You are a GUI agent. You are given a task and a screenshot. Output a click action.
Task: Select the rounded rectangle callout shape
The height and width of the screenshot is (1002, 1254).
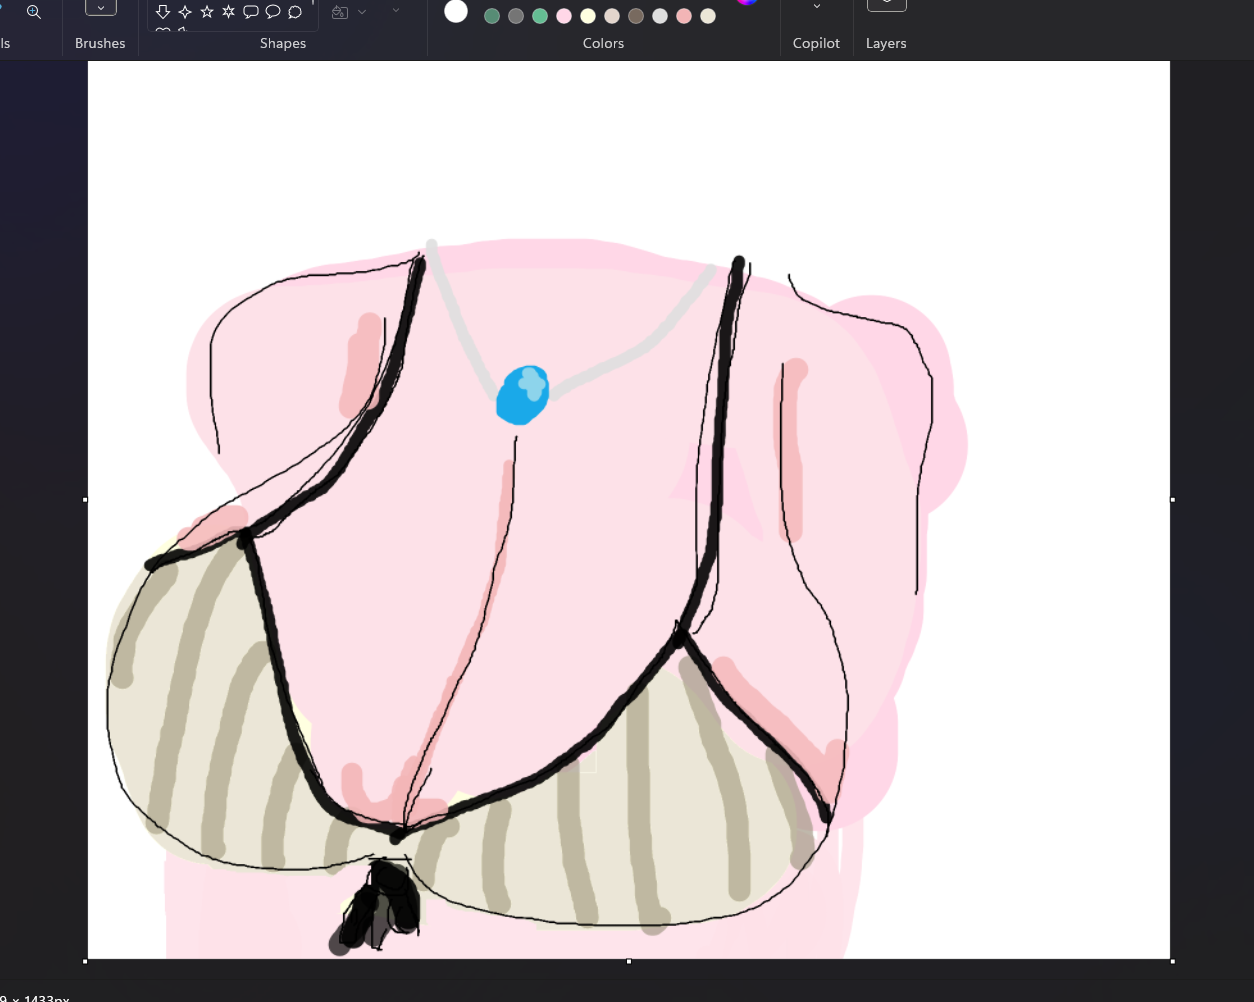pos(251,12)
